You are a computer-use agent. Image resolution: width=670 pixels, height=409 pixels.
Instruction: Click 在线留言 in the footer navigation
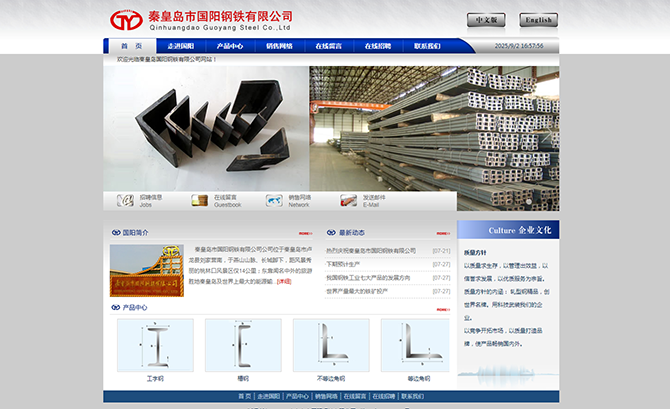357,397
